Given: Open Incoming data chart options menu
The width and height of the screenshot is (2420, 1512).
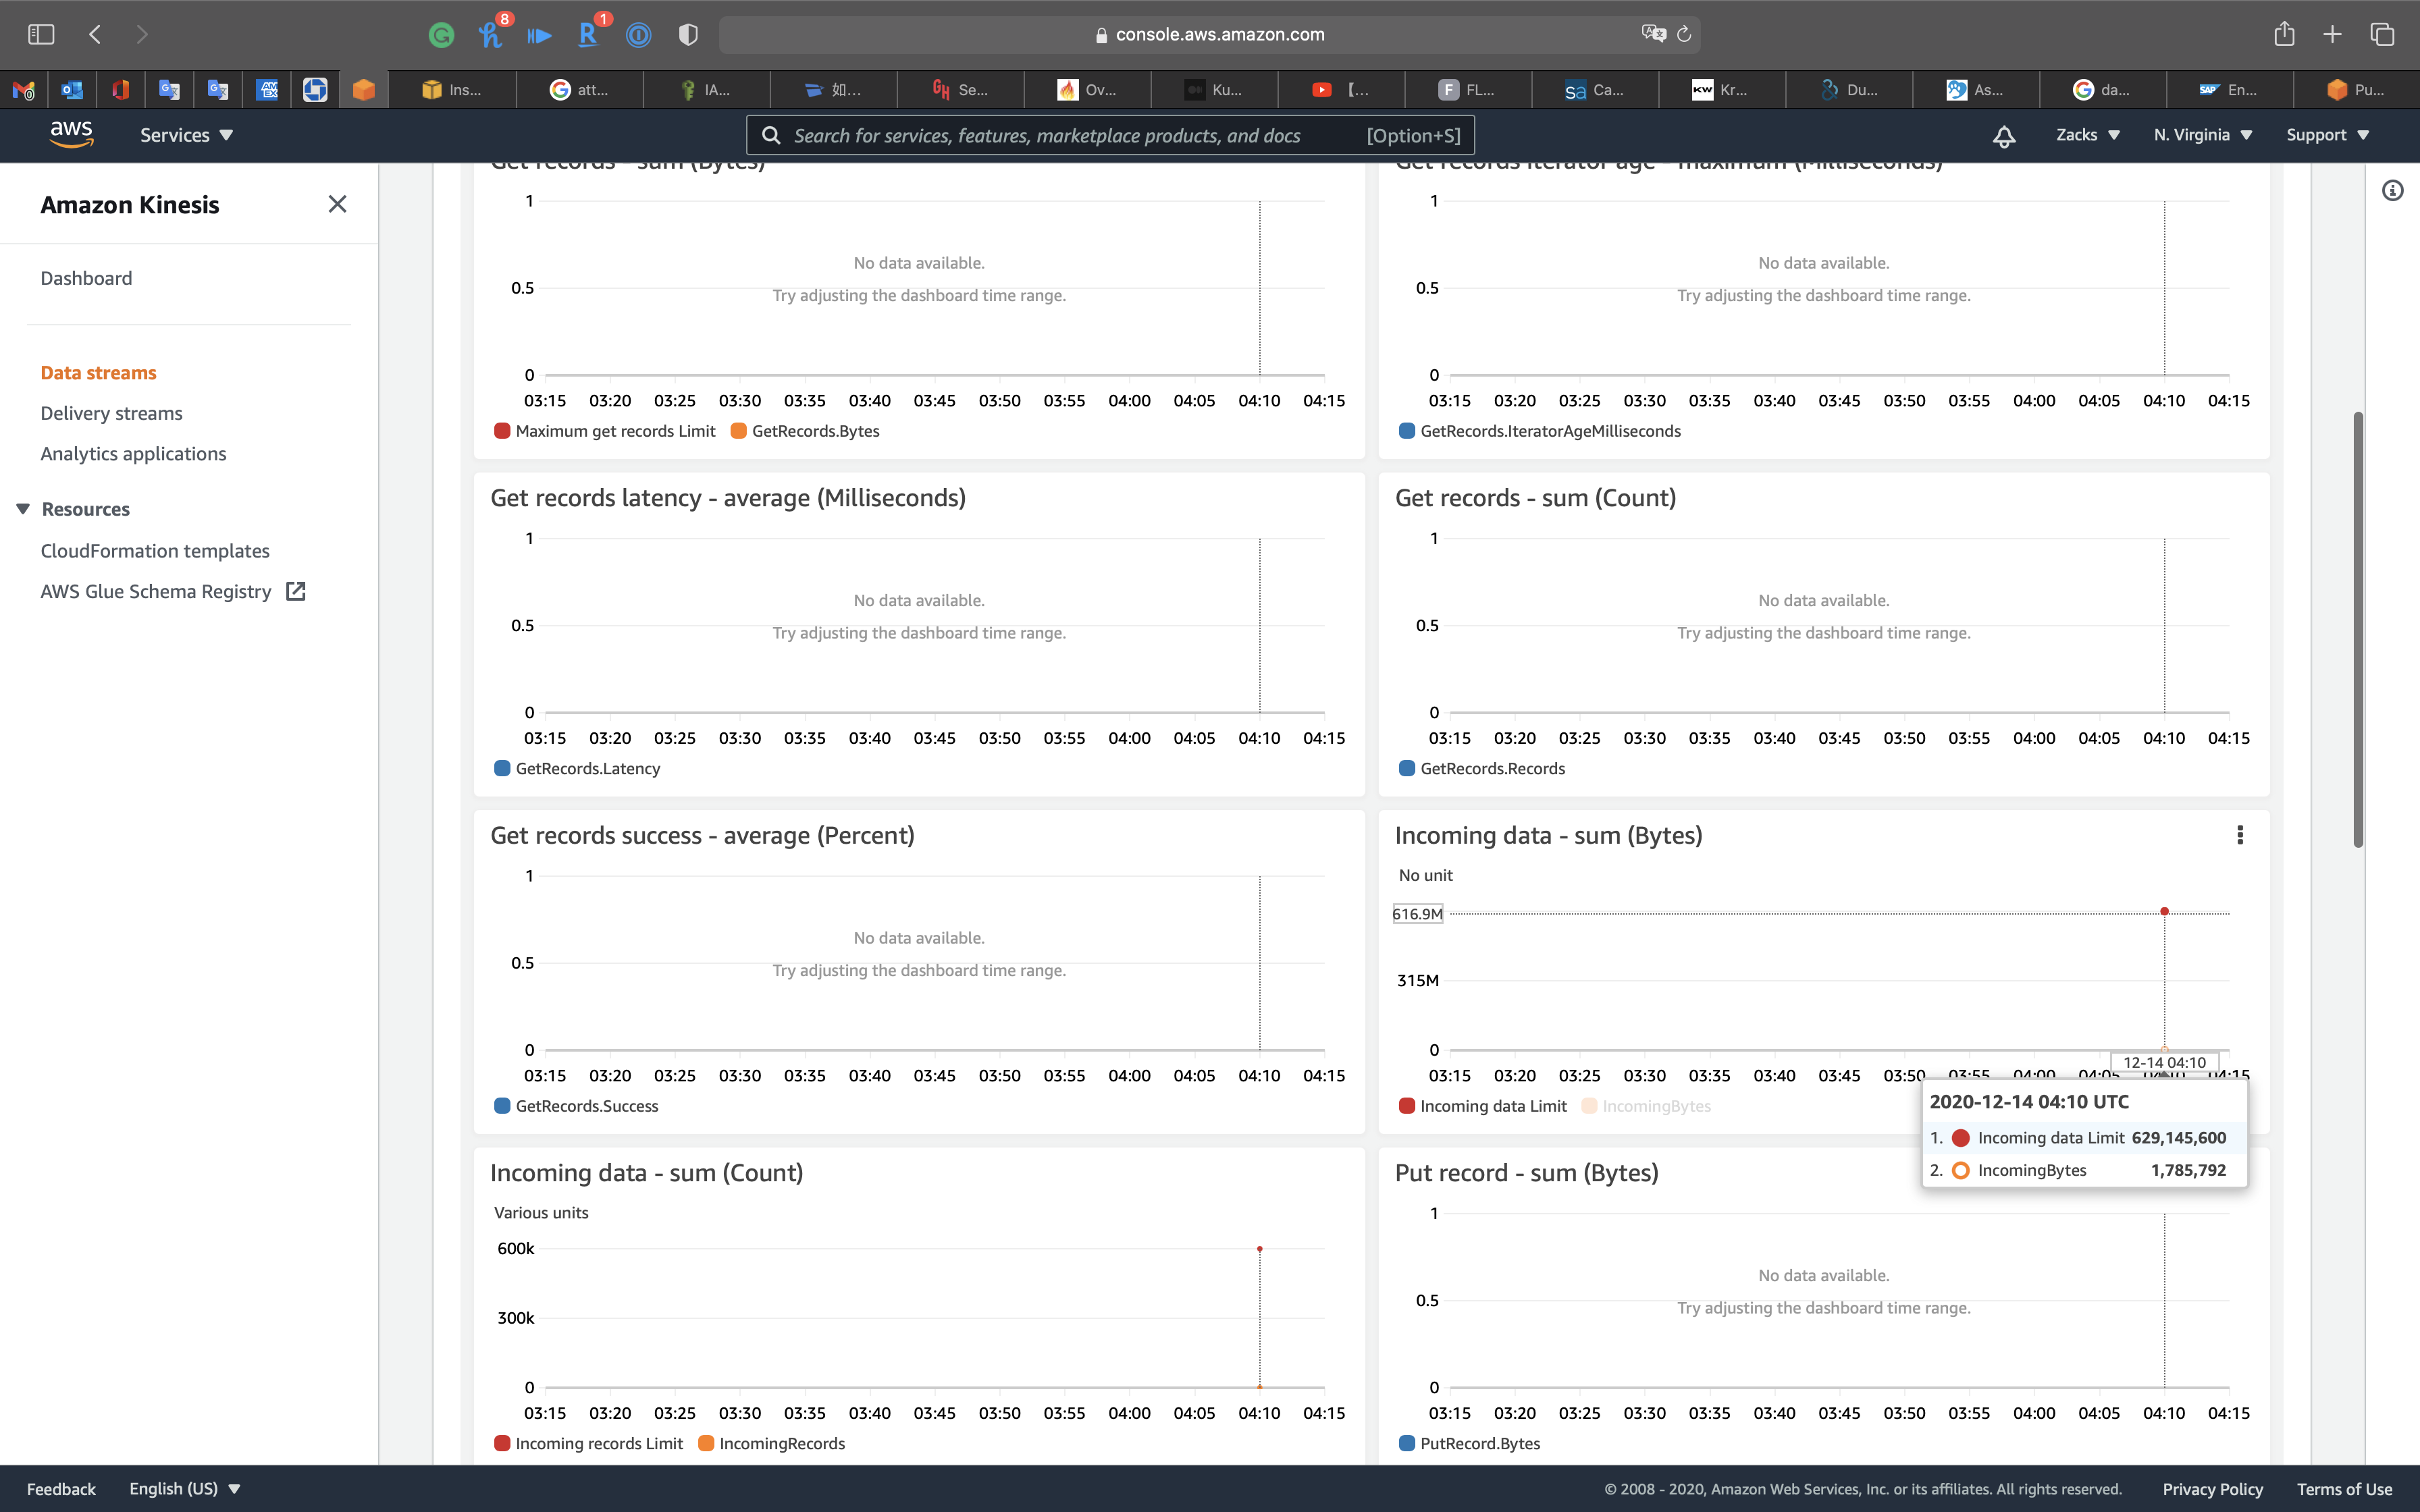Looking at the screenshot, I should pyautogui.click(x=2239, y=835).
